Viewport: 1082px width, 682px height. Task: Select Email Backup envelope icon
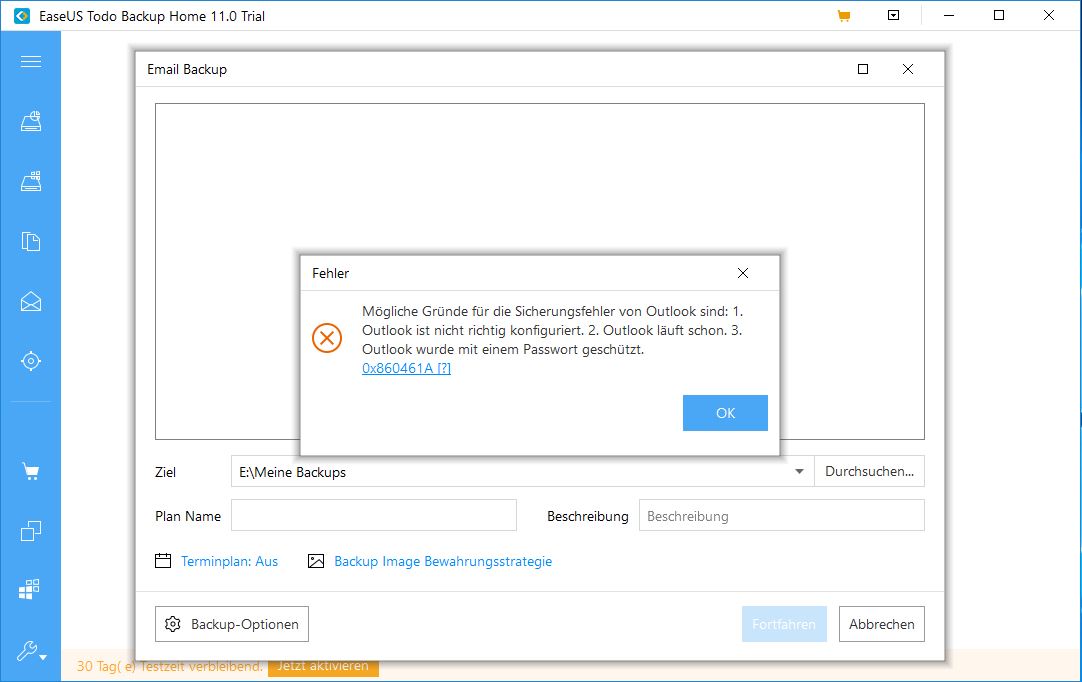pyautogui.click(x=30, y=302)
